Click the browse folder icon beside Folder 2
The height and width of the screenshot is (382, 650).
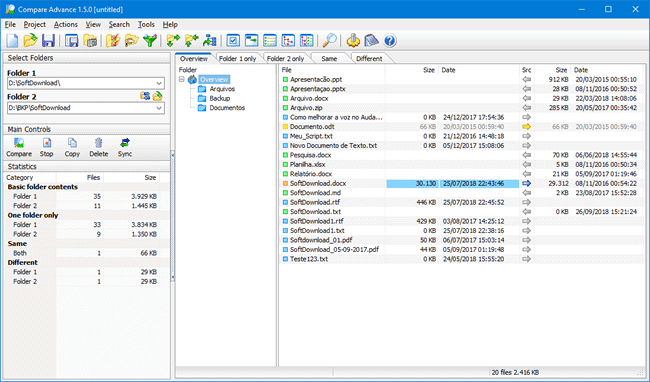(158, 96)
